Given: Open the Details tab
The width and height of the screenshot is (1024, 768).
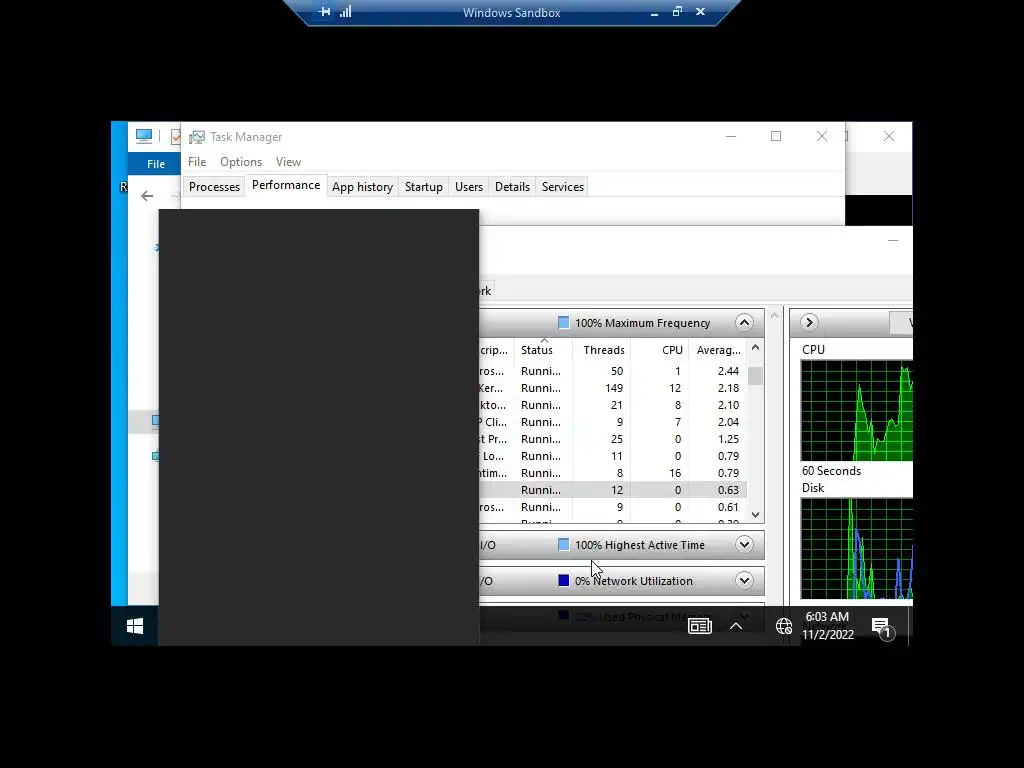Looking at the screenshot, I should 512,187.
